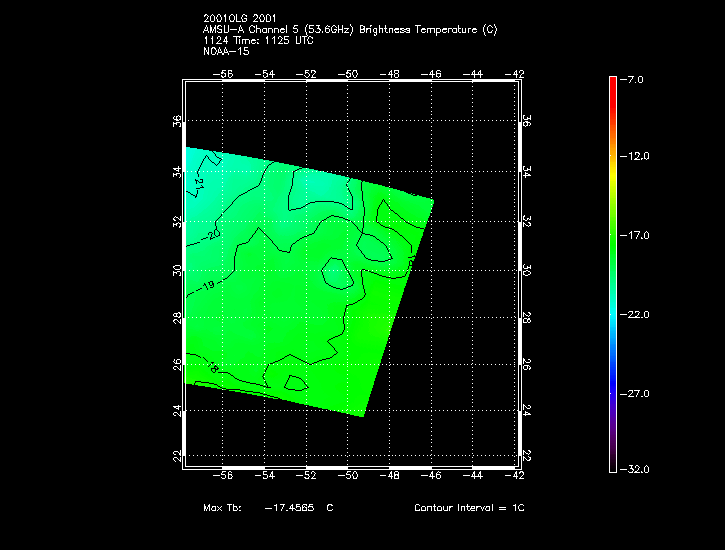The height and width of the screenshot is (550, 725).
Task: Click the NOAA-15 satellite label
Action: click(x=225, y=50)
